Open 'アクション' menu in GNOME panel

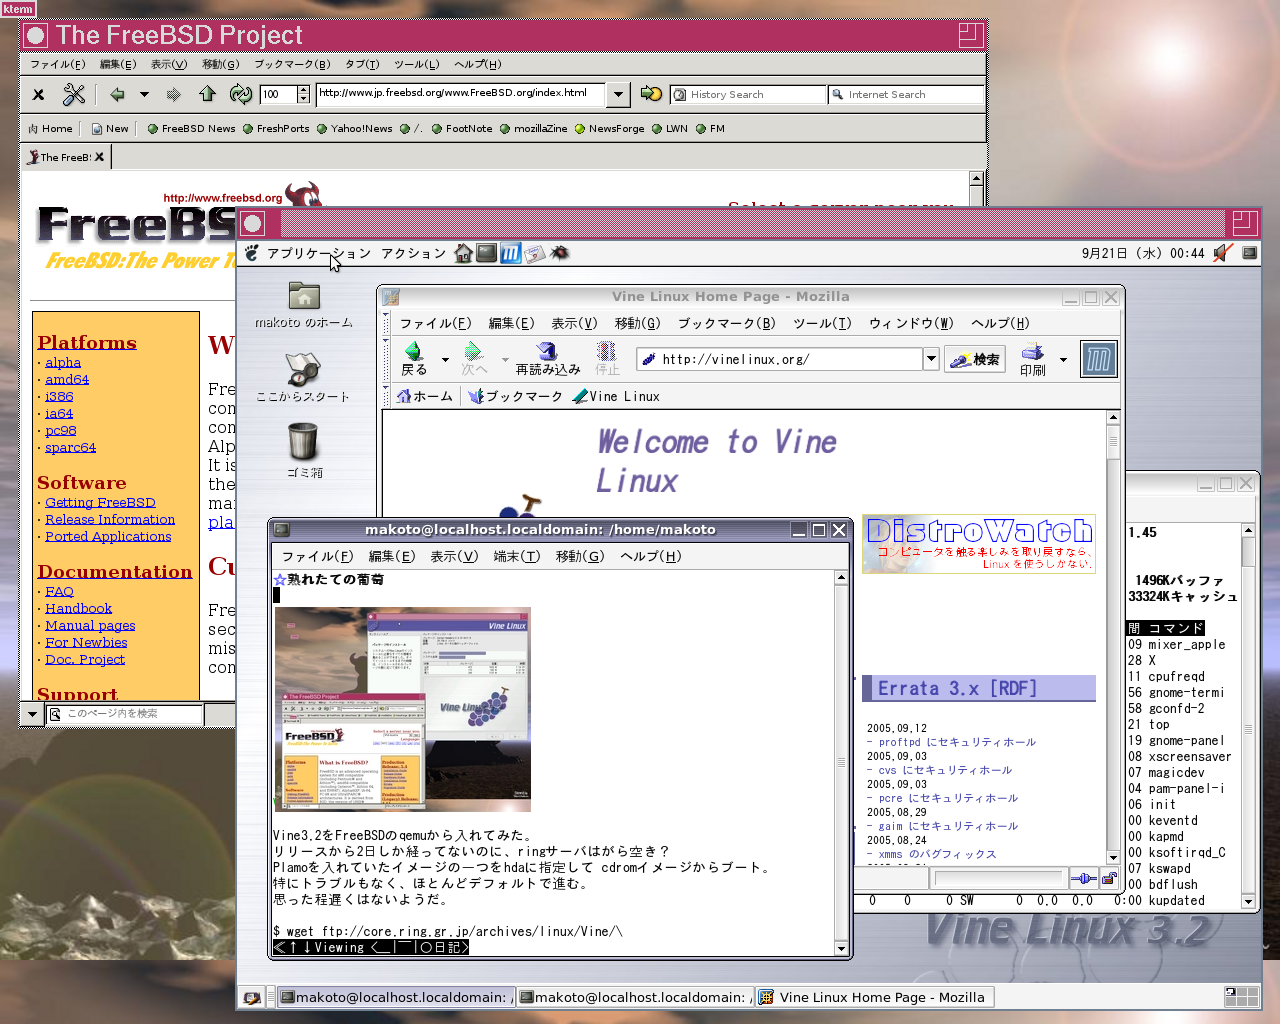(413, 253)
